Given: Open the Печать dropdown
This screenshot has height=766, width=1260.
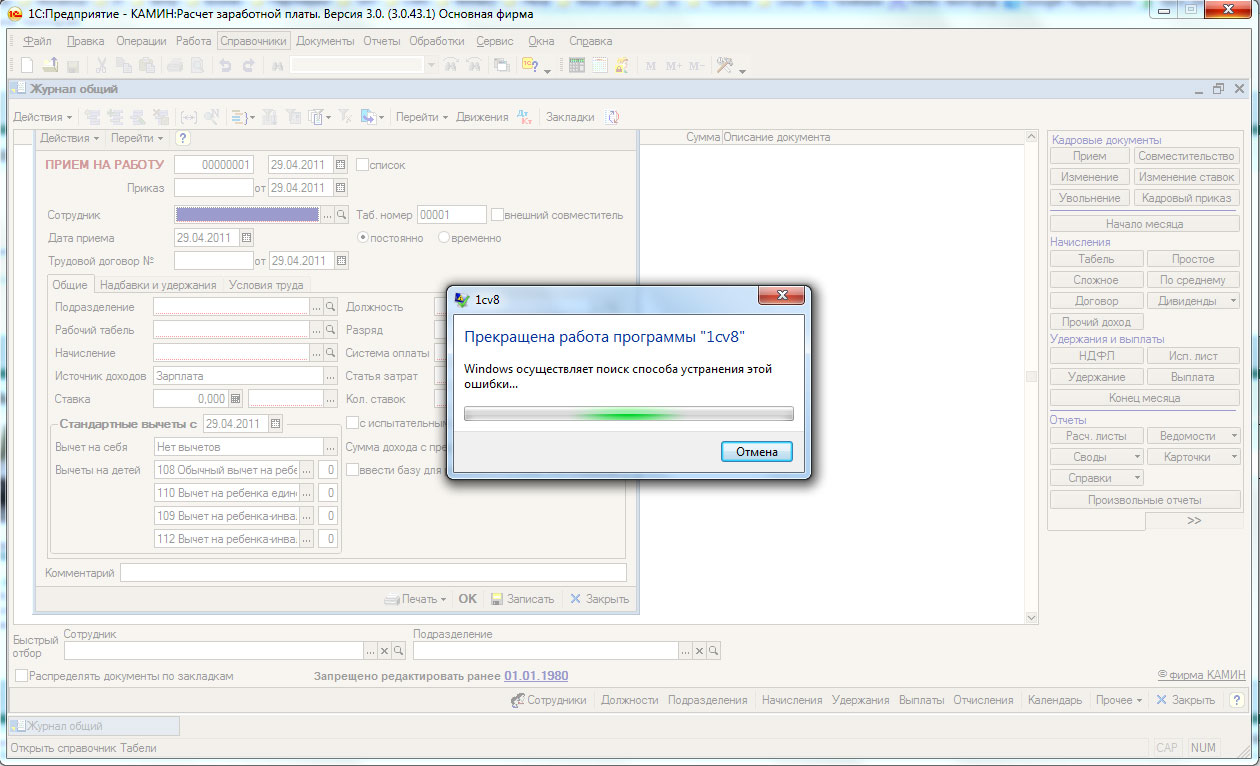Looking at the screenshot, I should tap(415, 599).
